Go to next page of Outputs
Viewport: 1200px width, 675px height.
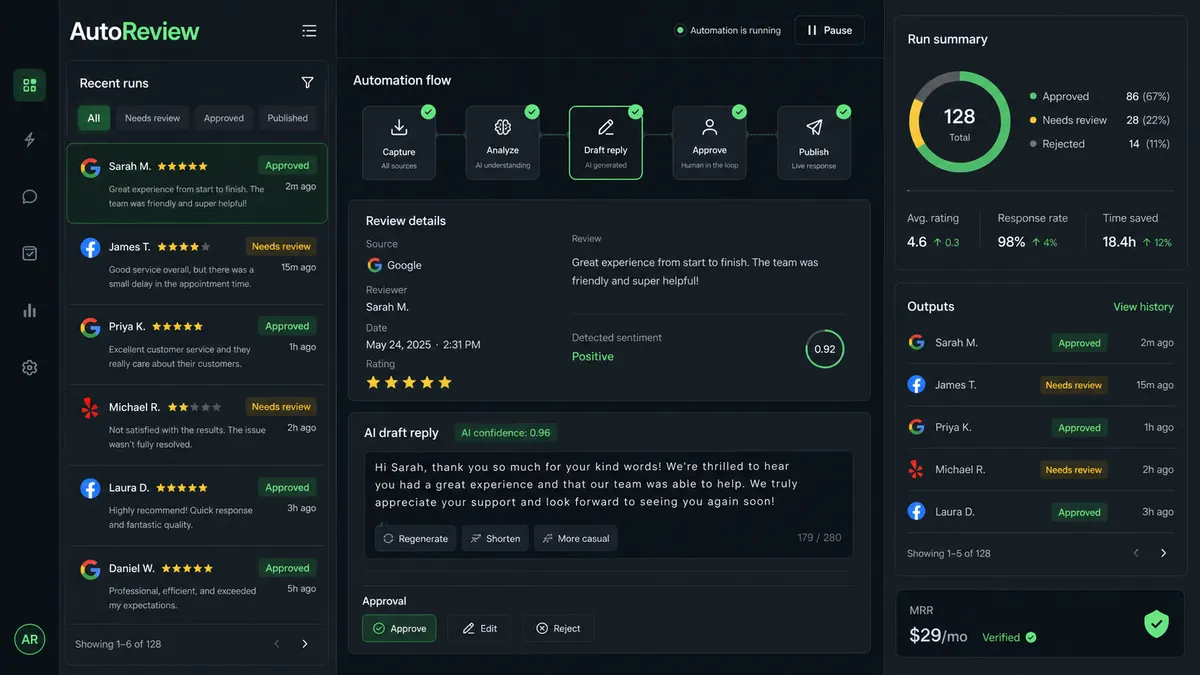point(1163,553)
